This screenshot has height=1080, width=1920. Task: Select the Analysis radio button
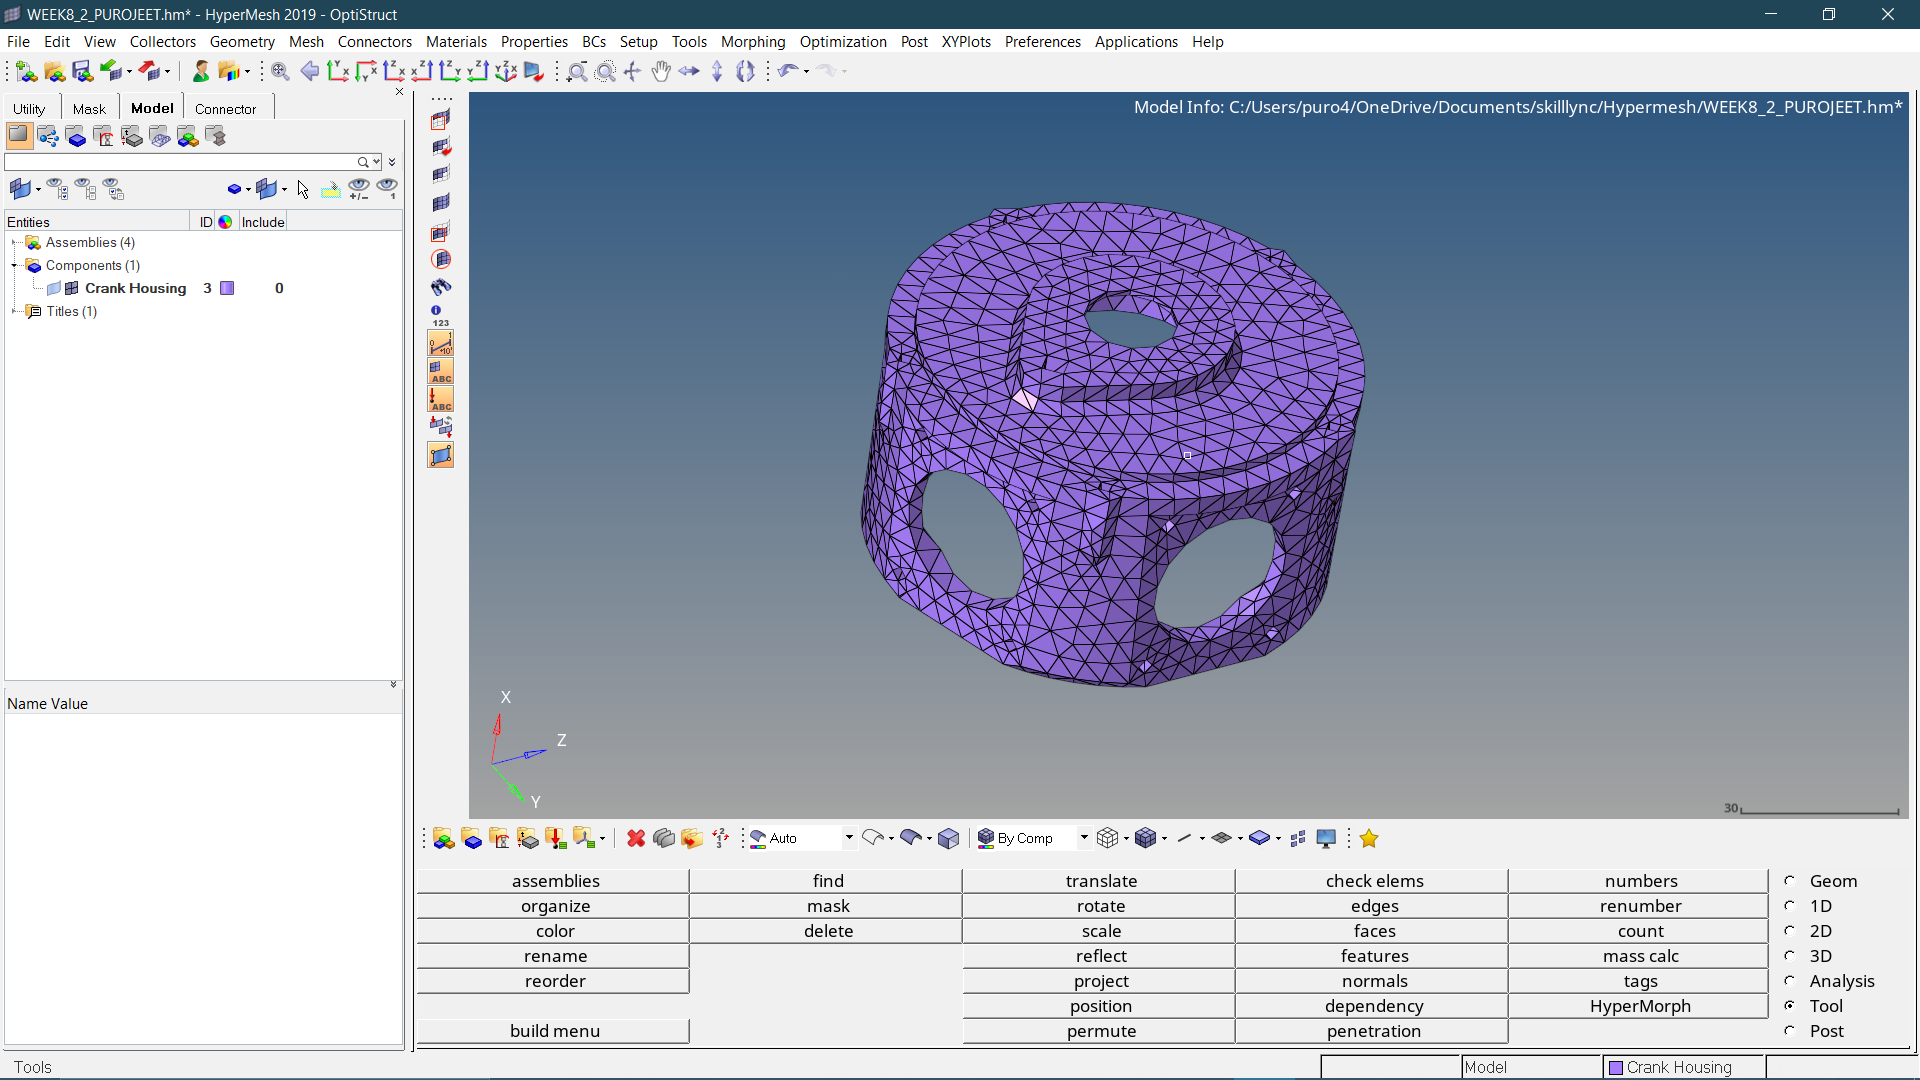point(1790,981)
